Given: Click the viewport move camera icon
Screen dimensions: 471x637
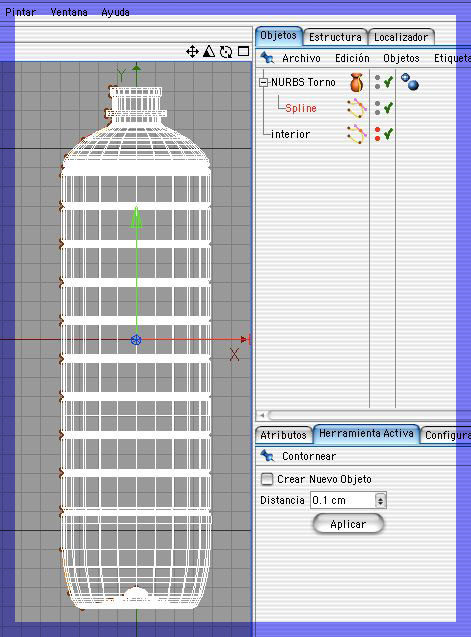Looking at the screenshot, I should tap(192, 52).
